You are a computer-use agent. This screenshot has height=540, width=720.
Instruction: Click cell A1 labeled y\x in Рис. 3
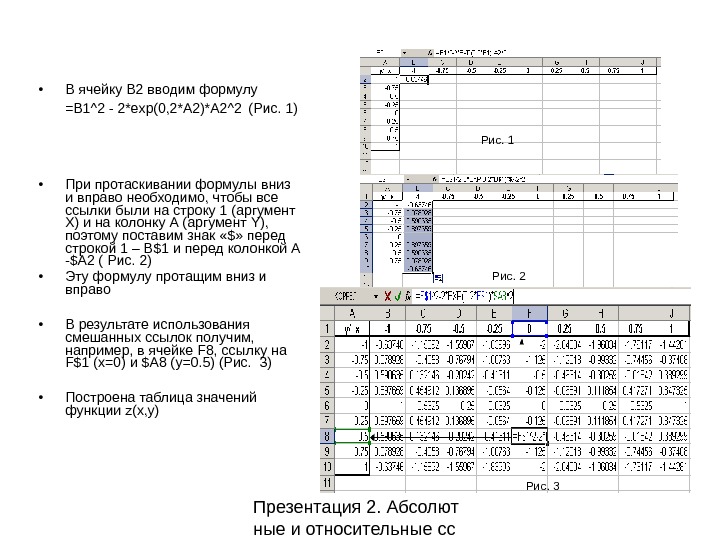352,329
